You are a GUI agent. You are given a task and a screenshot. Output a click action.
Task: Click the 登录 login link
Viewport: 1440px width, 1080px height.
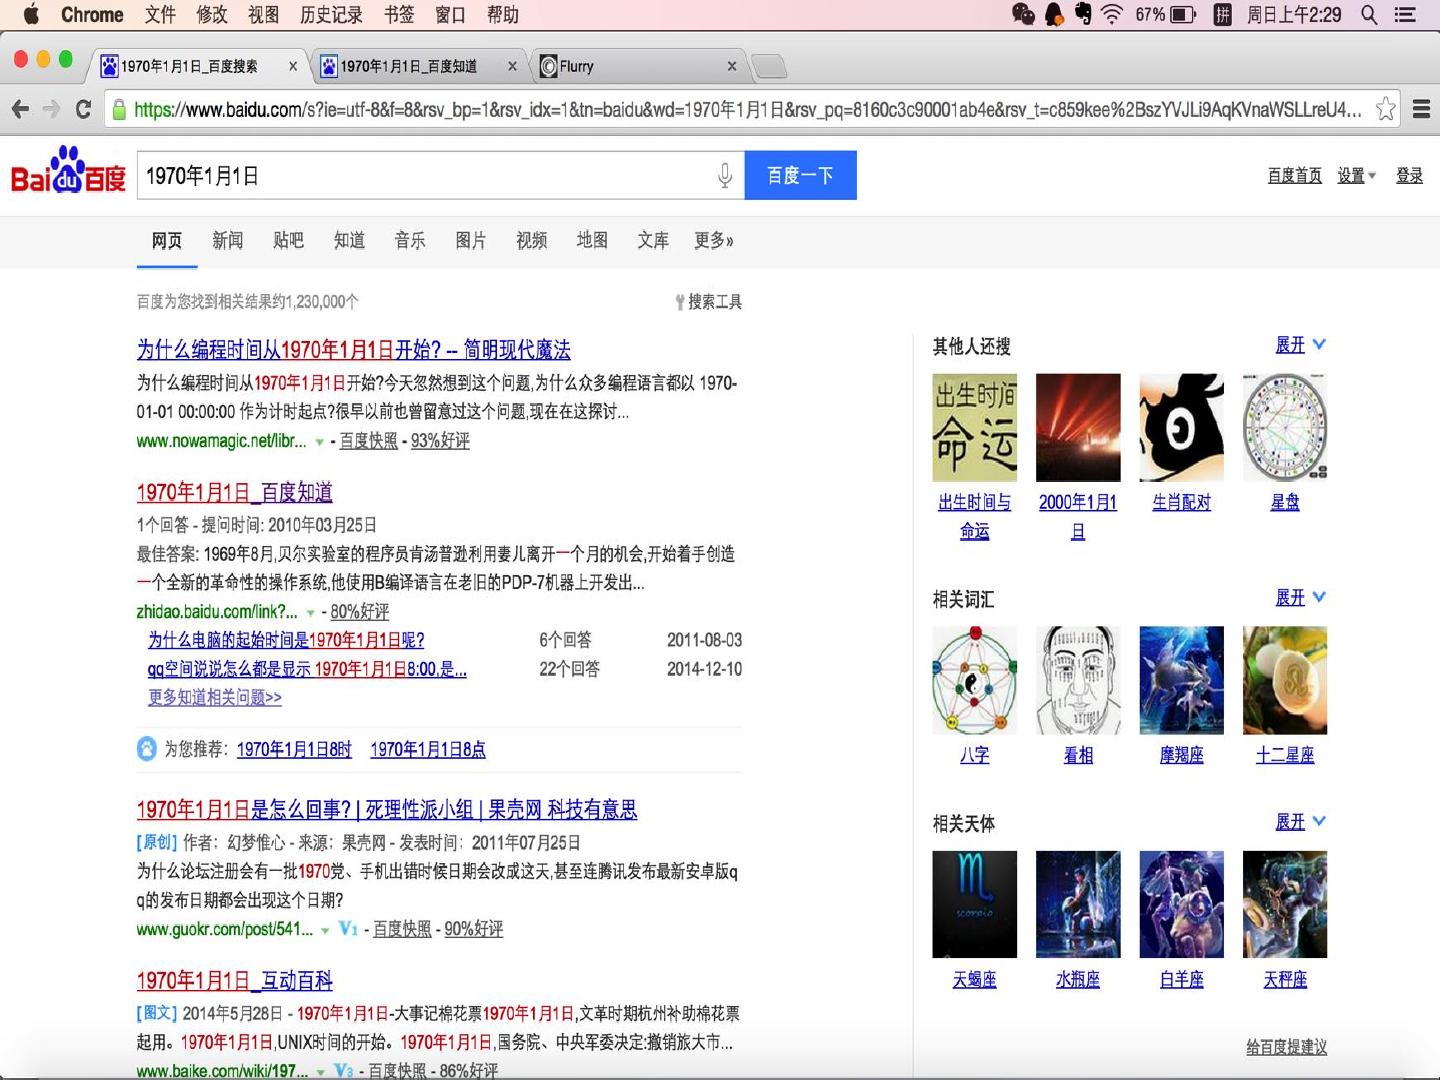(1410, 176)
